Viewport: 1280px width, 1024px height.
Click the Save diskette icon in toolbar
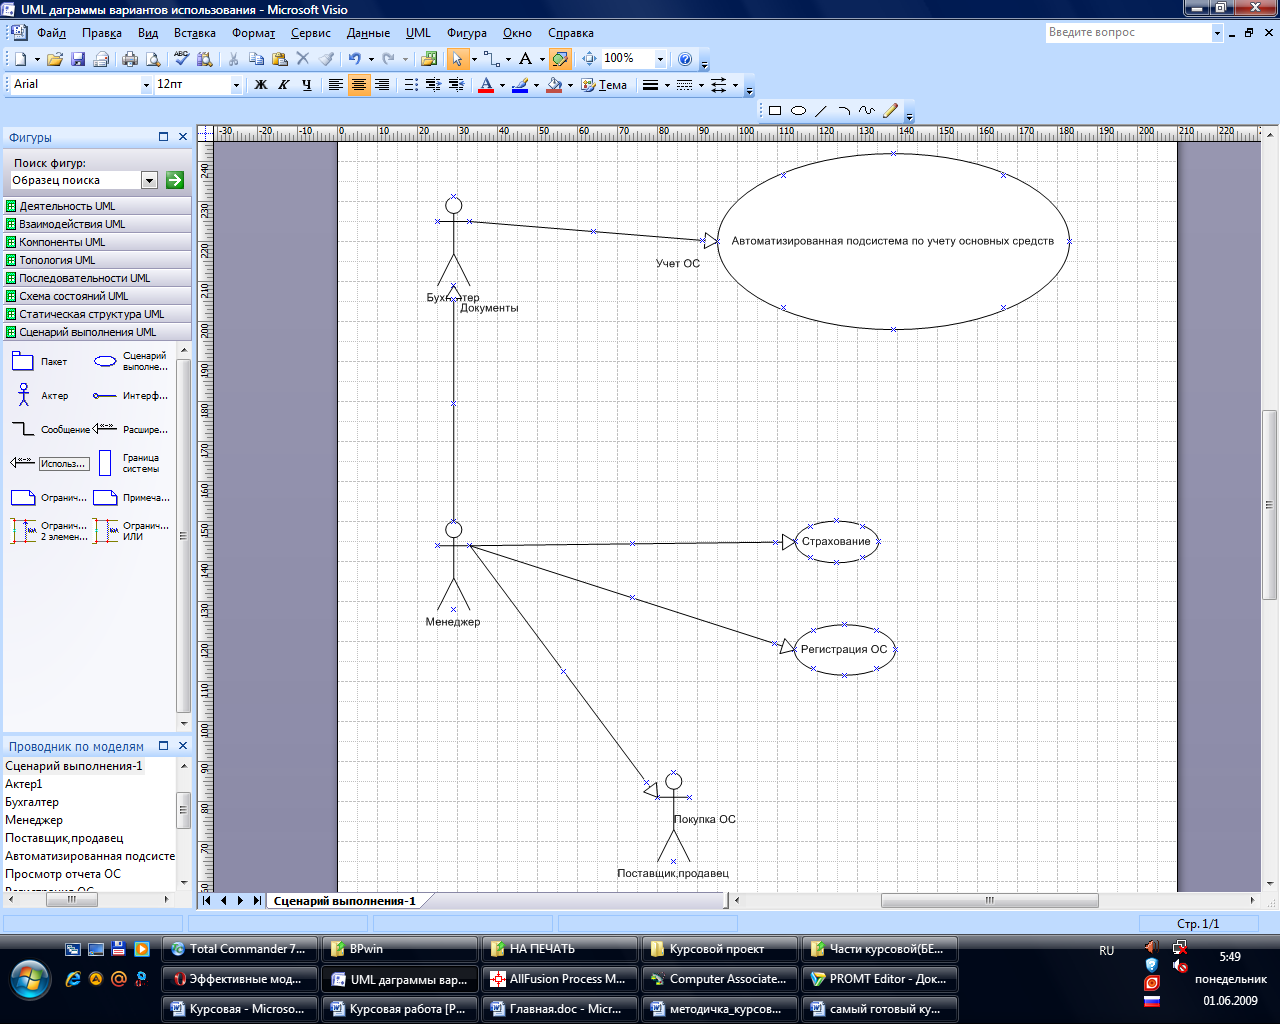(x=78, y=59)
